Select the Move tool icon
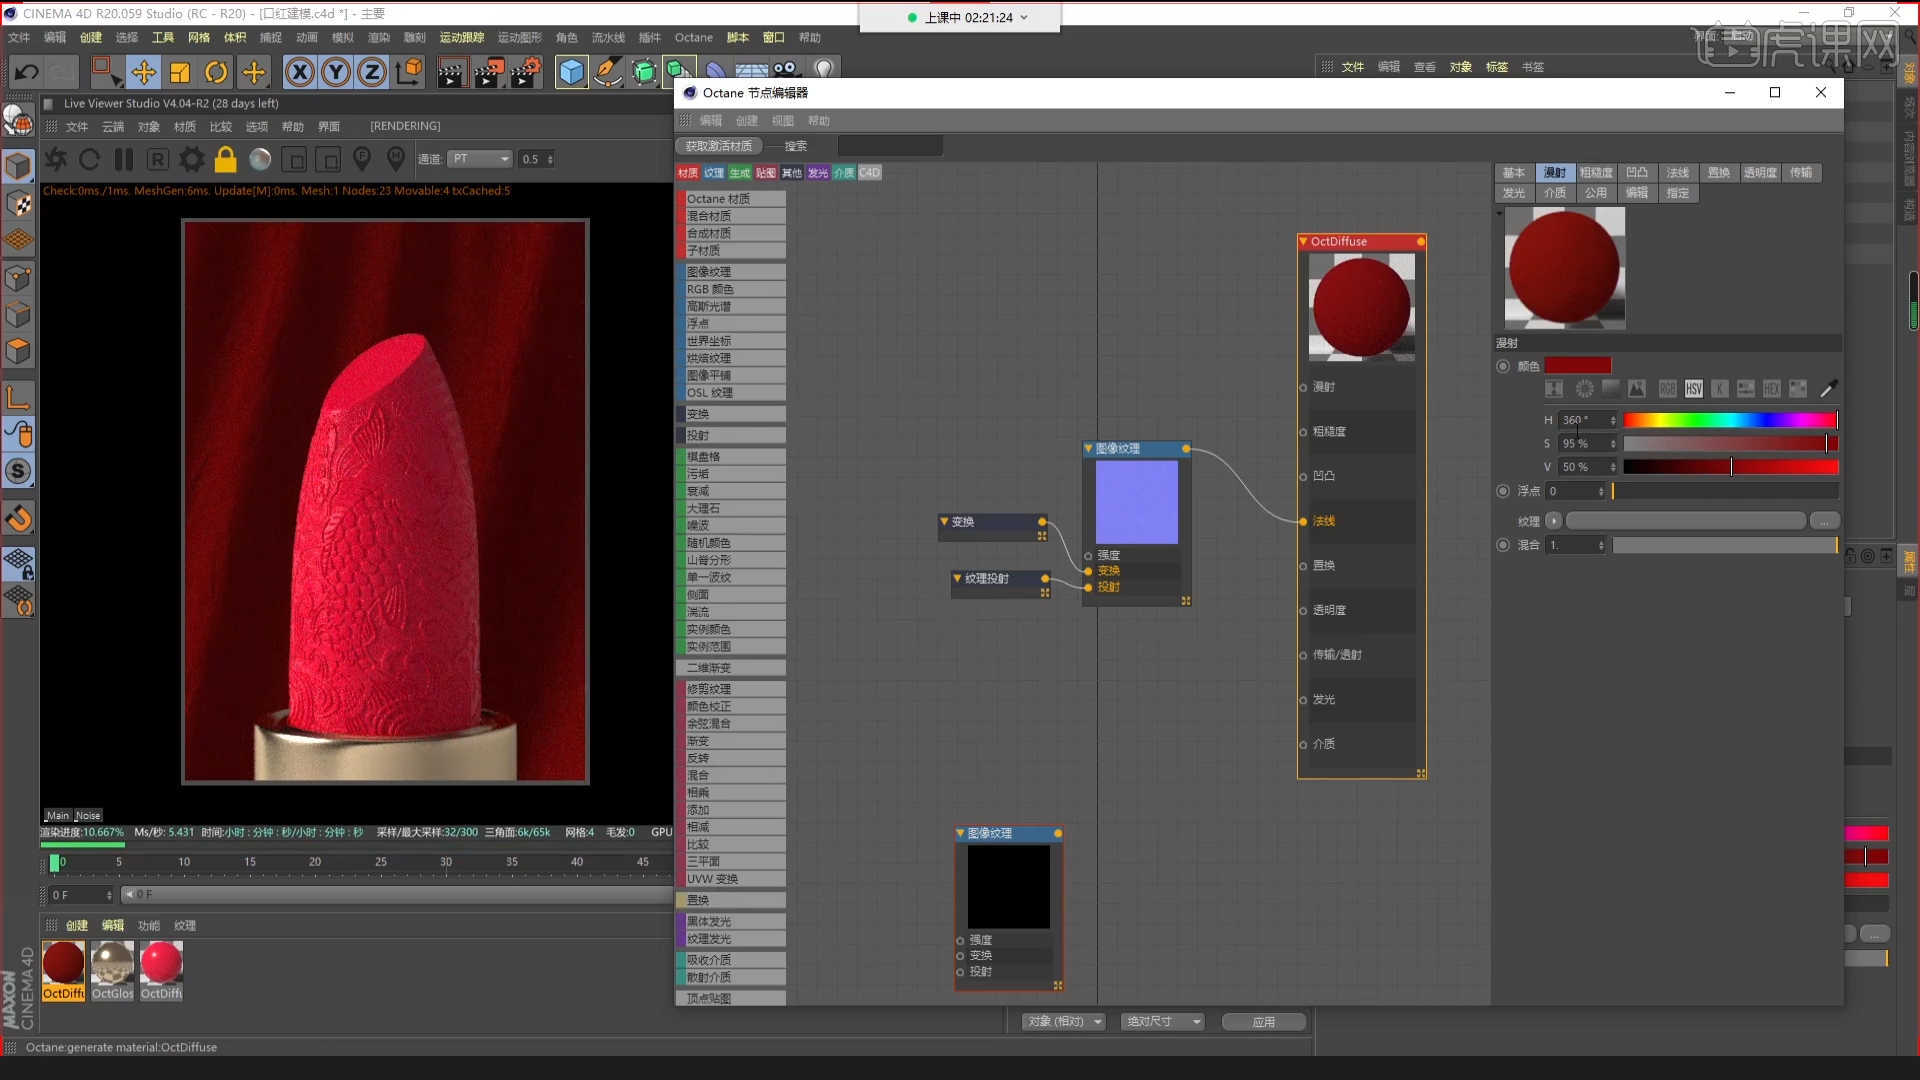Image resolution: width=1920 pixels, height=1080 pixels. (x=144, y=72)
